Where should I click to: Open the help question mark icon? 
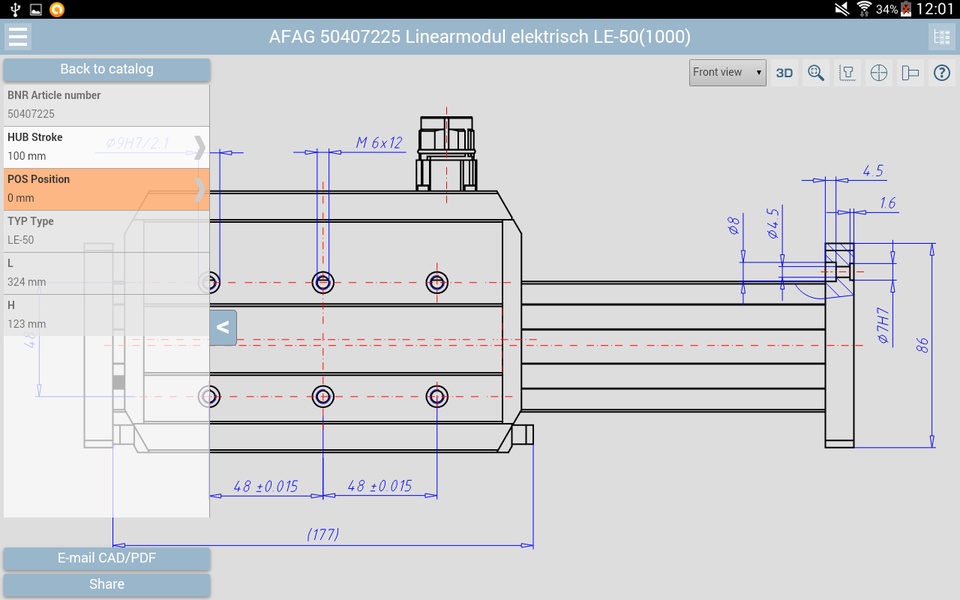[x=942, y=73]
